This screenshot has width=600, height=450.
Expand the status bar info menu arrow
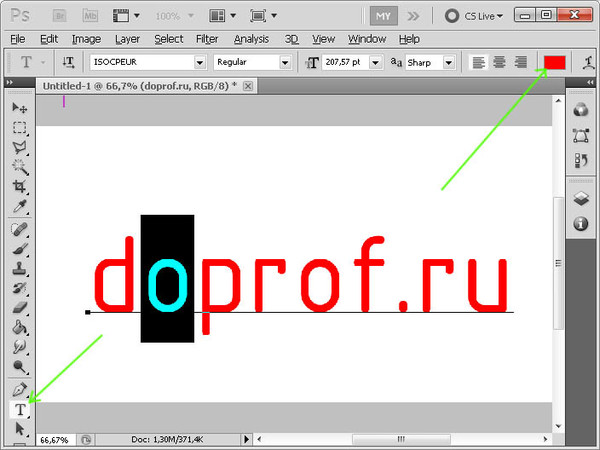coord(246,439)
